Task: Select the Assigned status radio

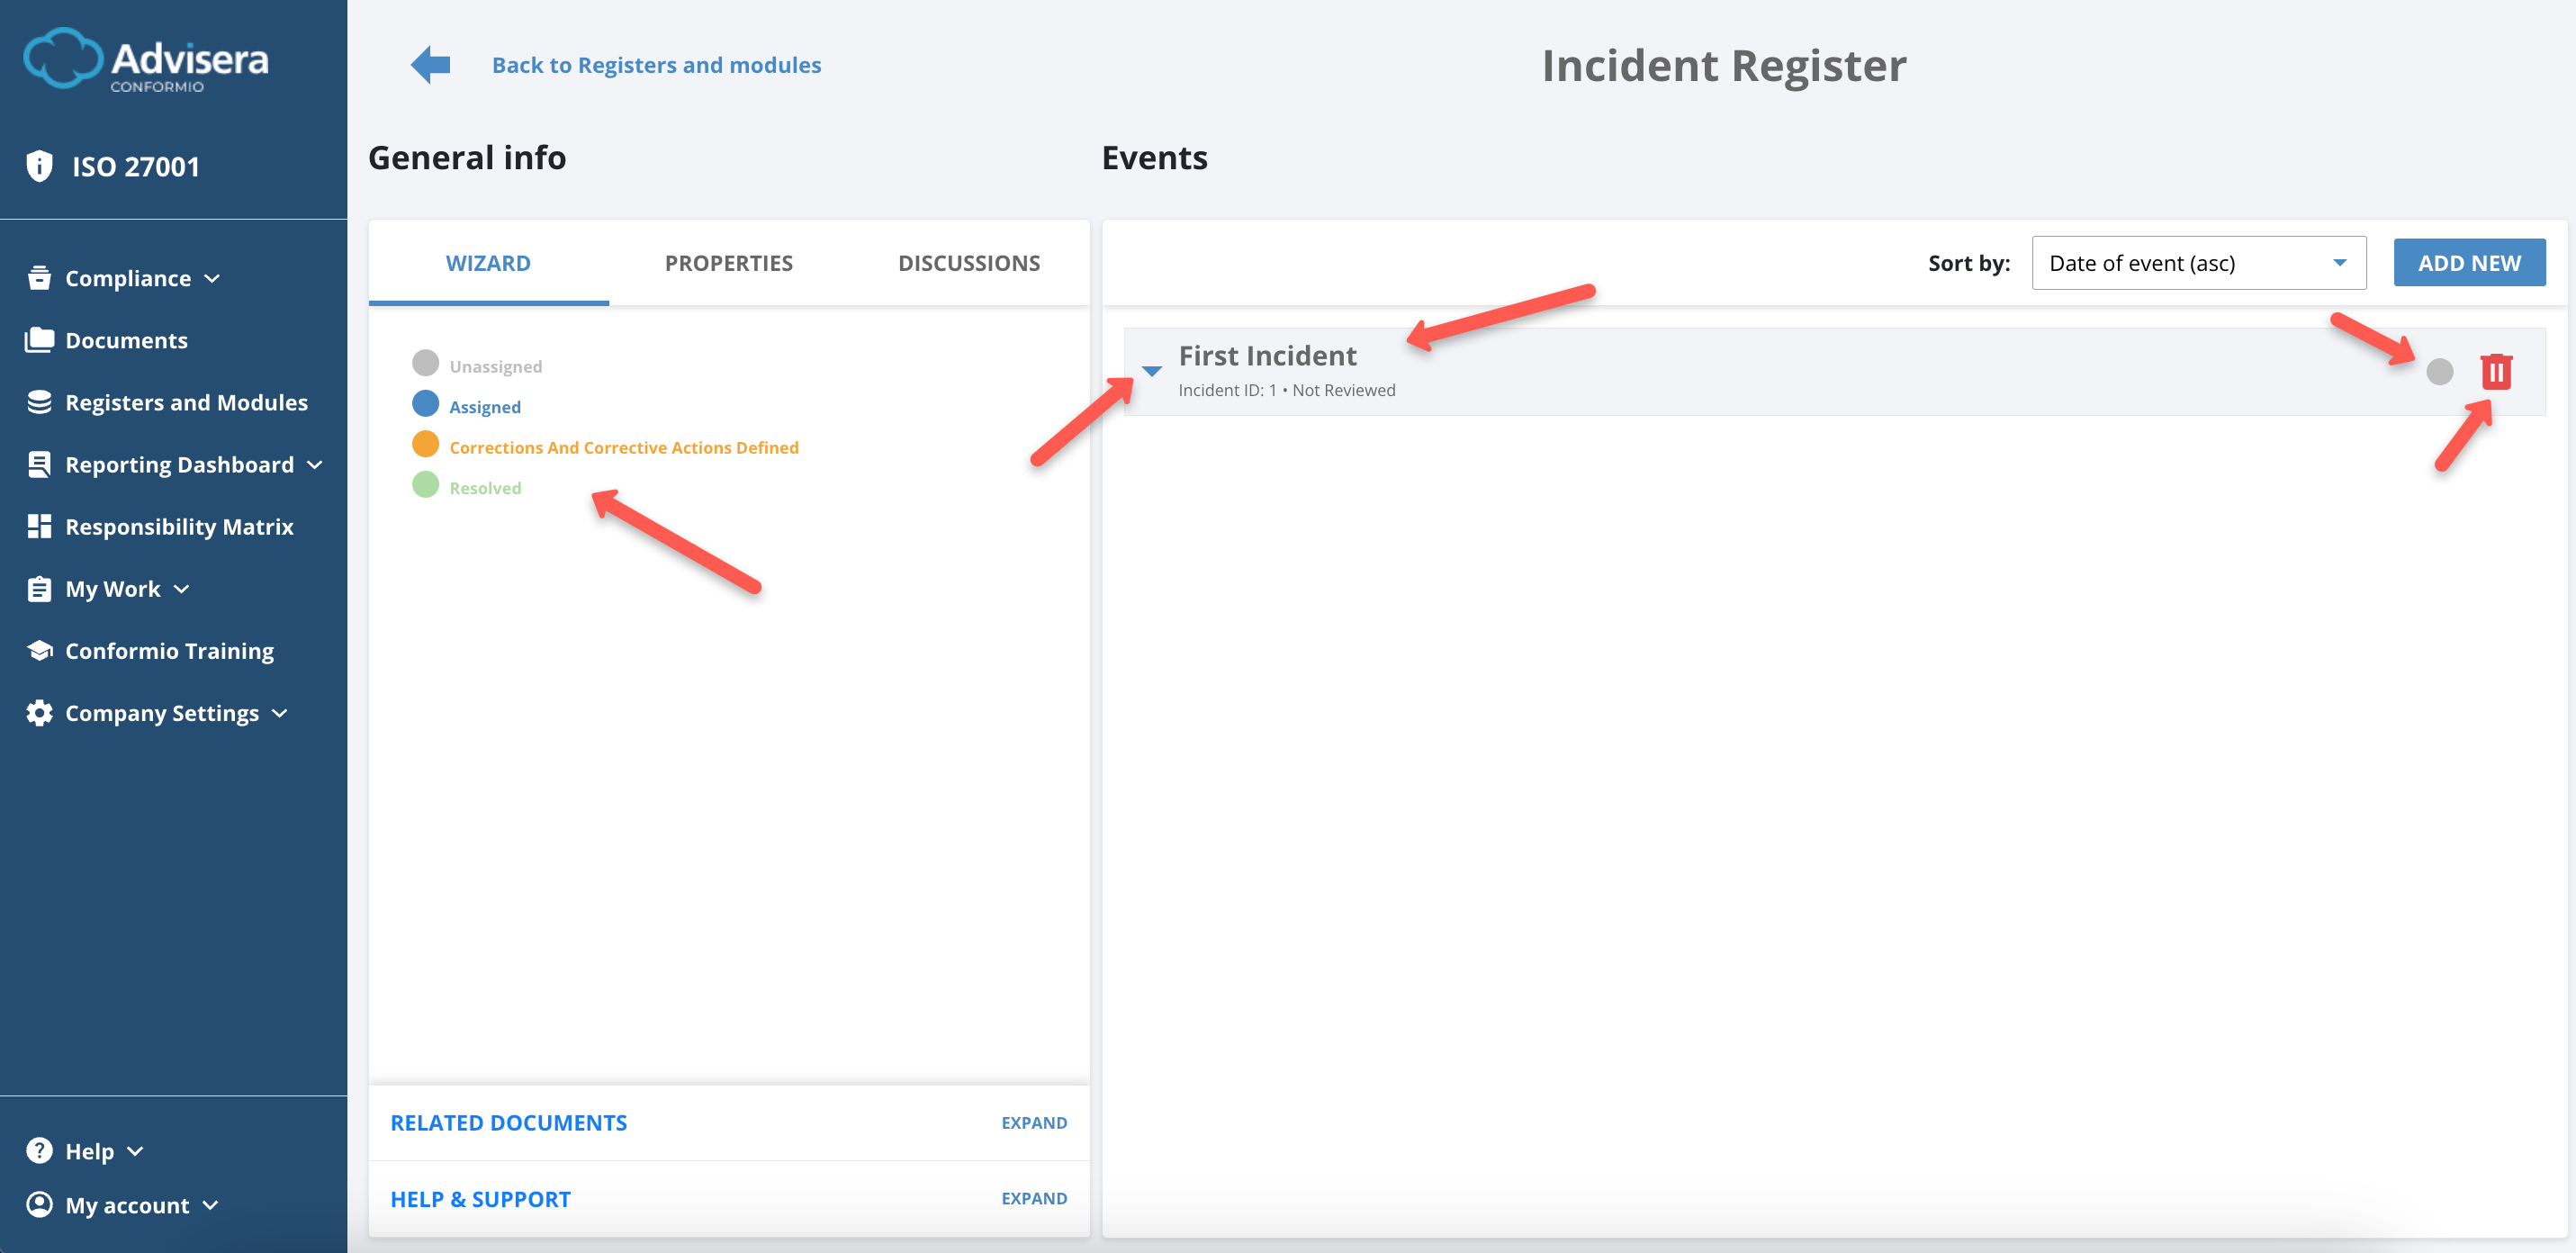Action: pyautogui.click(x=425, y=404)
